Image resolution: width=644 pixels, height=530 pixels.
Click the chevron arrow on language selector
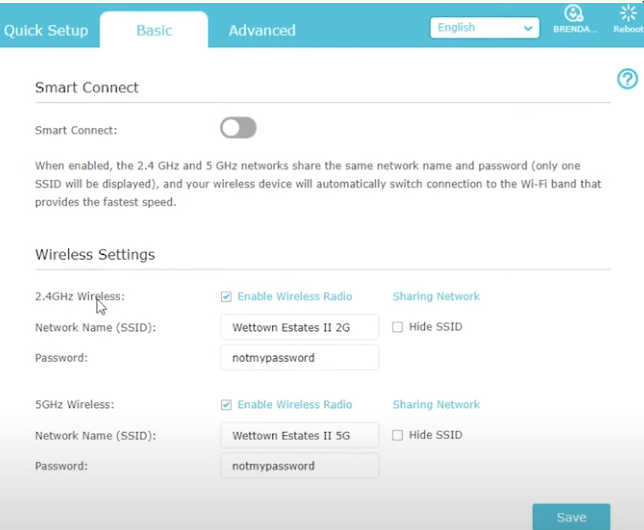[528, 29]
